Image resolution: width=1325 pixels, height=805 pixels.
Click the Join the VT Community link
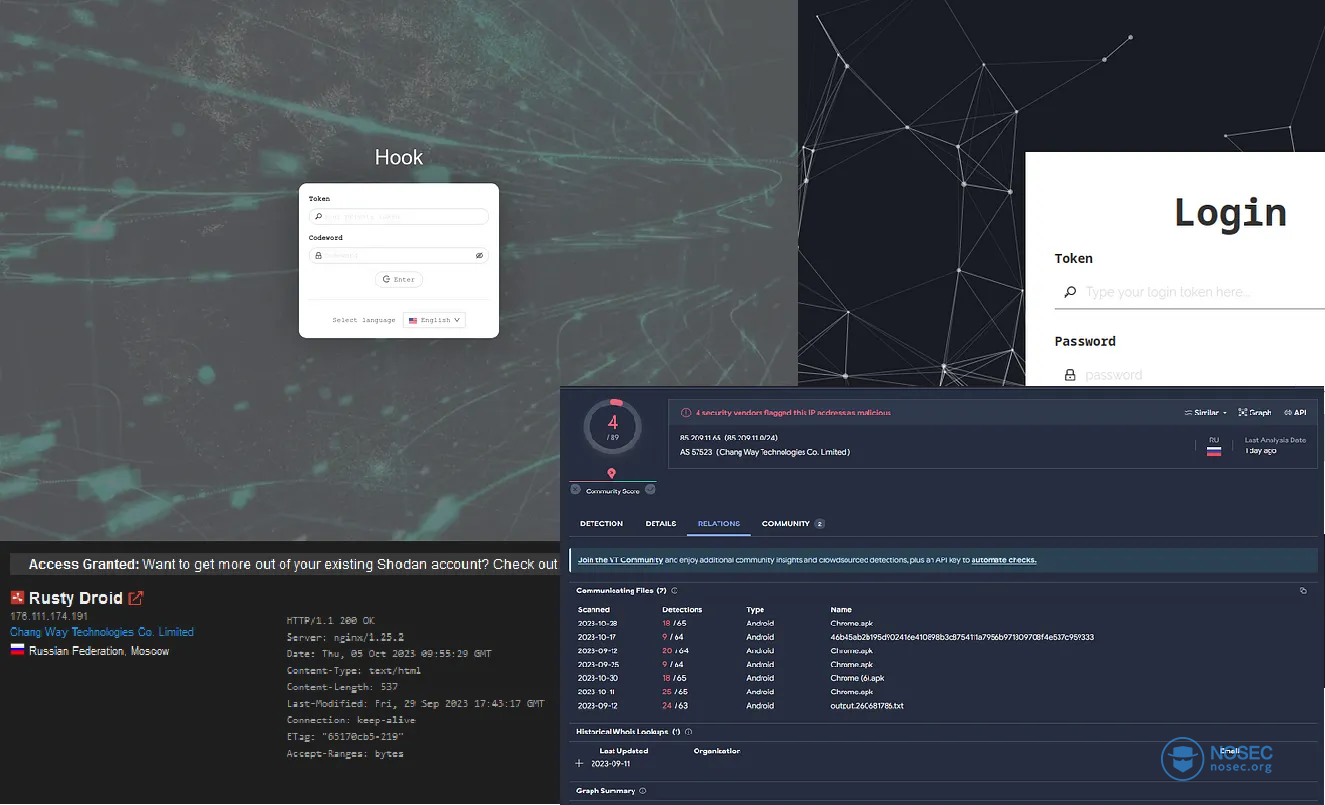[620, 560]
